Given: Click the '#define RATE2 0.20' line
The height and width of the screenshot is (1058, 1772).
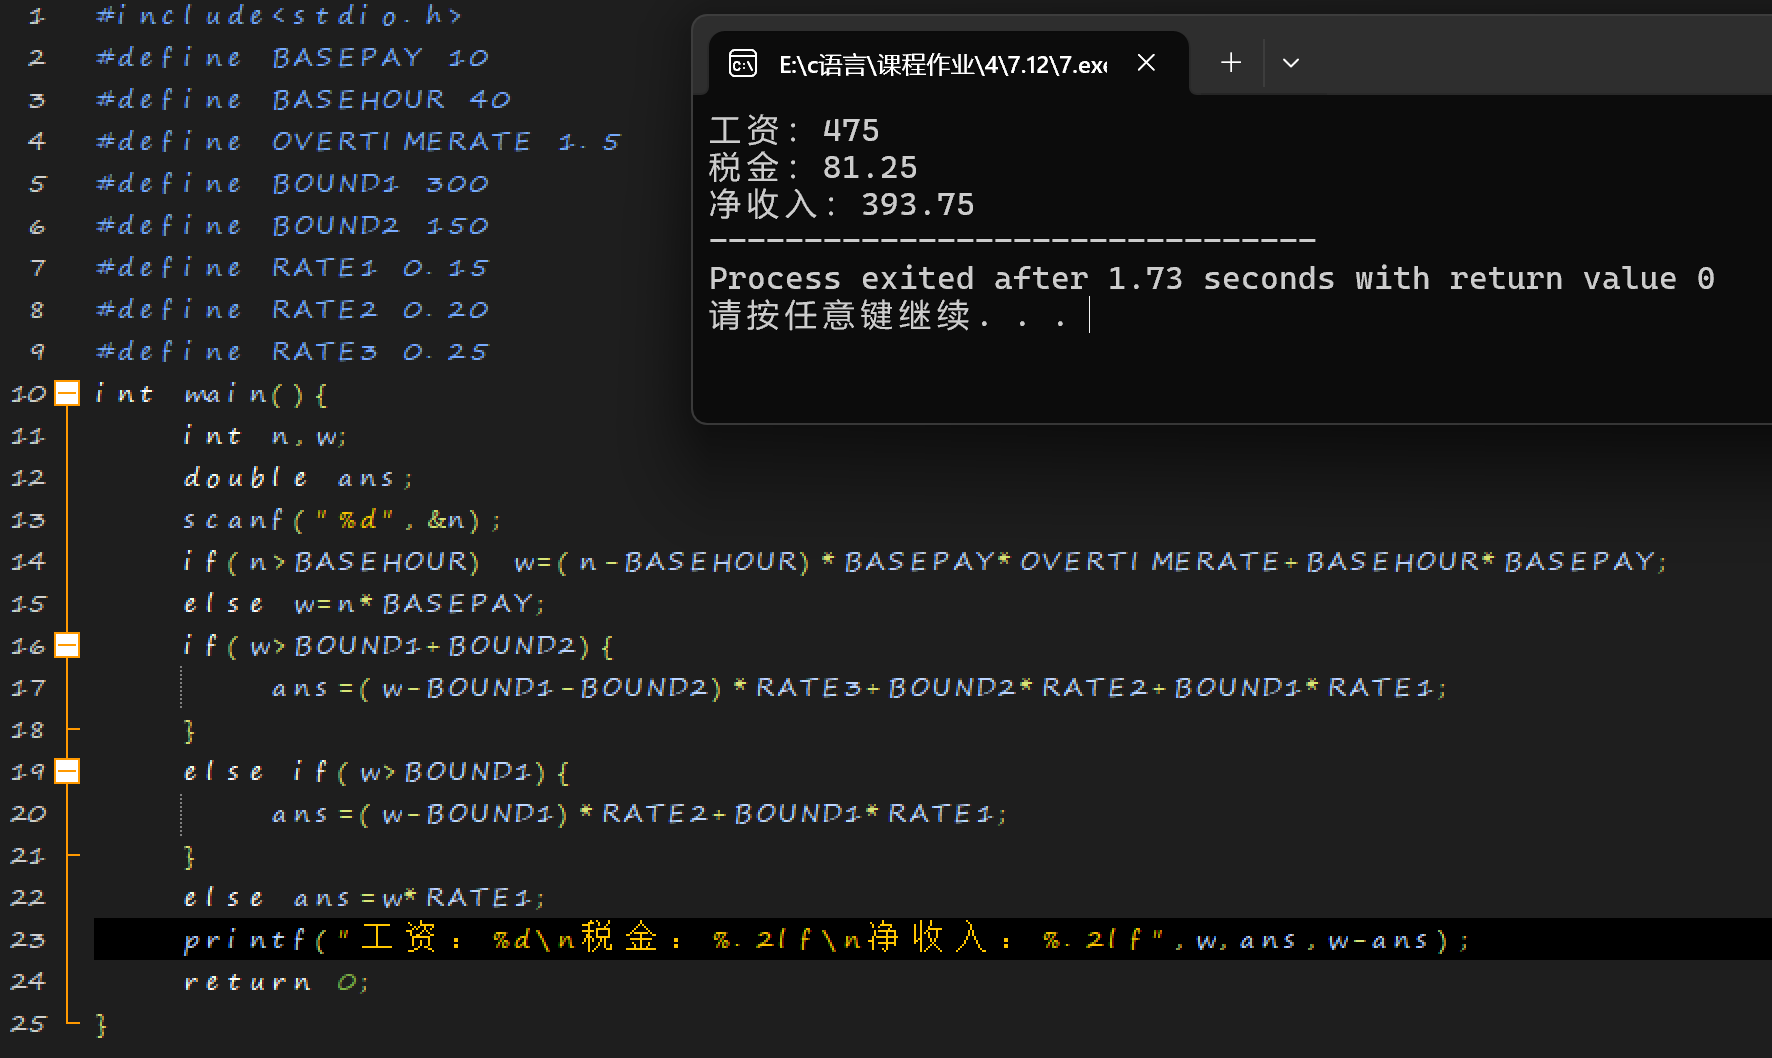Looking at the screenshot, I should coord(292,310).
